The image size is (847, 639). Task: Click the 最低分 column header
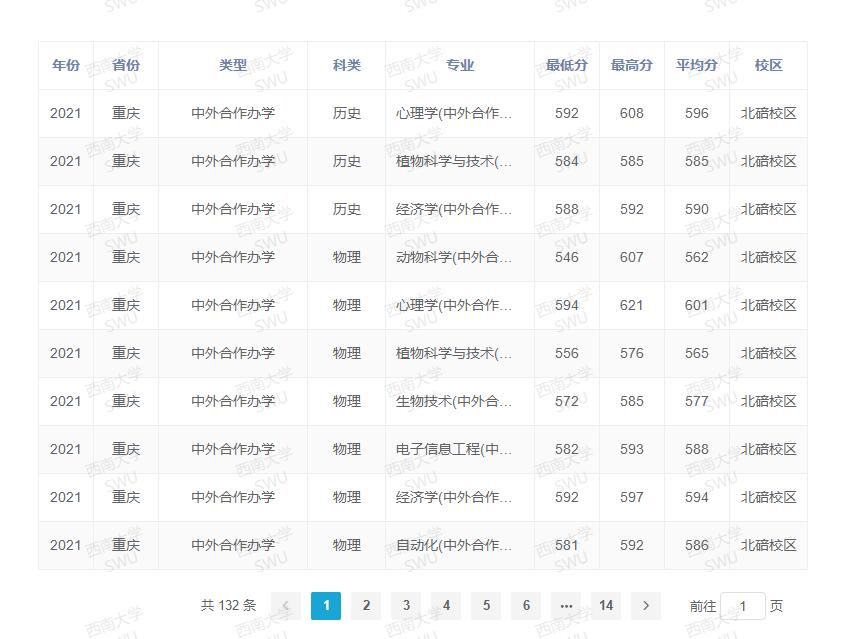coord(566,65)
